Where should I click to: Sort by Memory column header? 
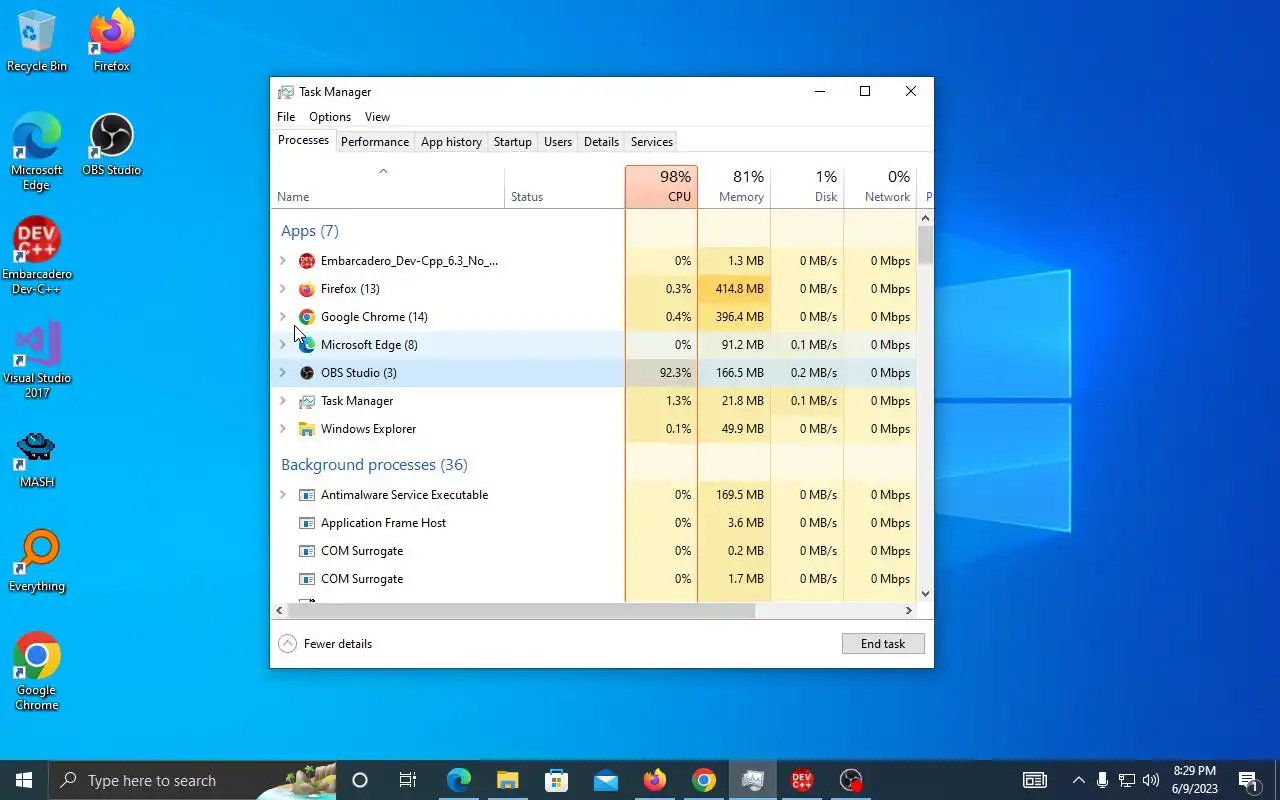[x=734, y=187]
